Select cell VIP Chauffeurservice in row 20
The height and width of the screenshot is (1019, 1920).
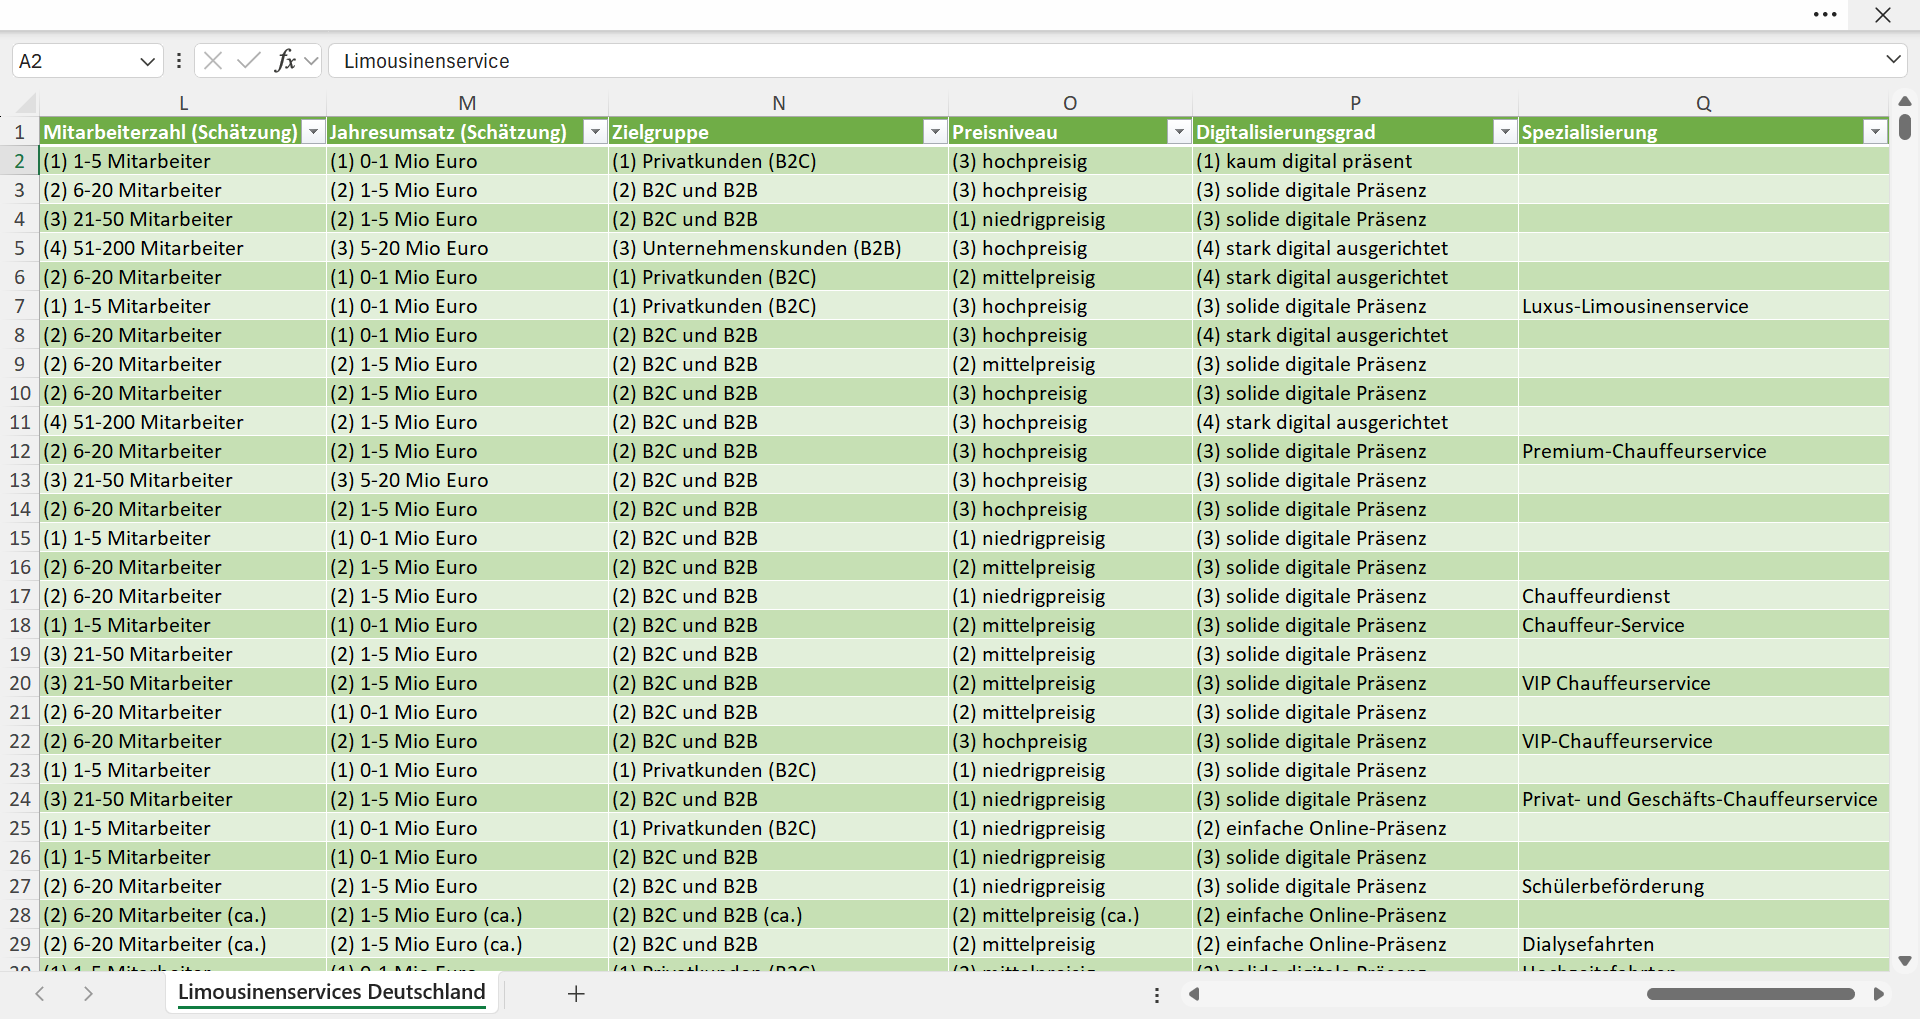[x=1703, y=683]
